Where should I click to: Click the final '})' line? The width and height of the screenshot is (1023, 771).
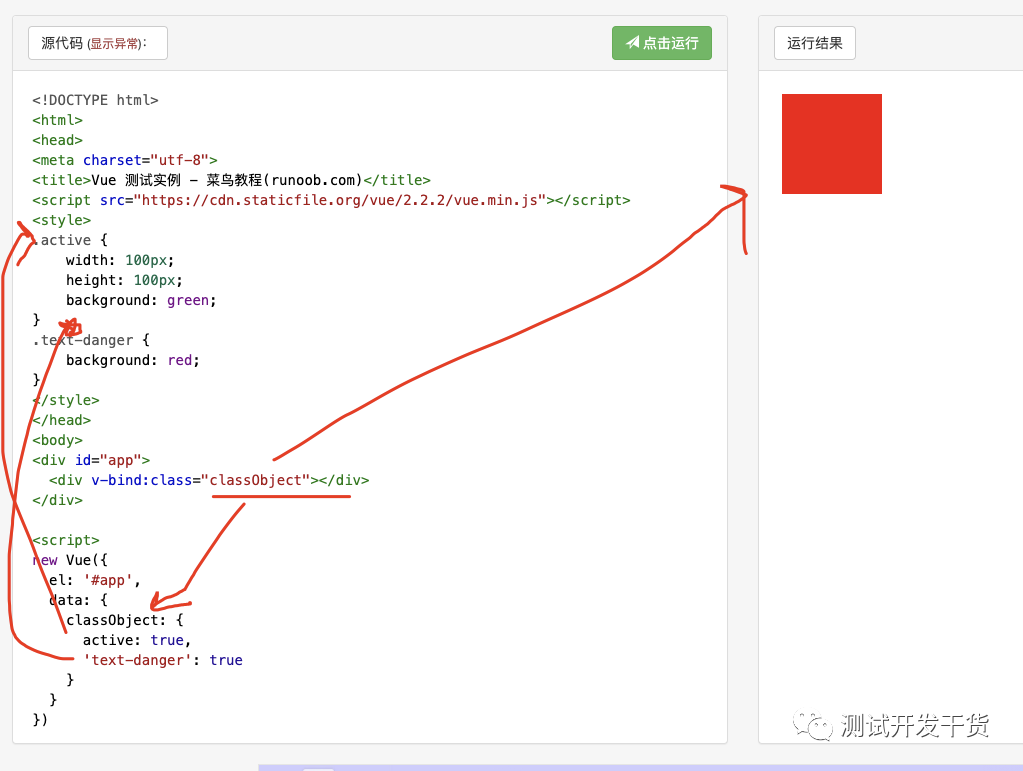[x=40, y=719]
